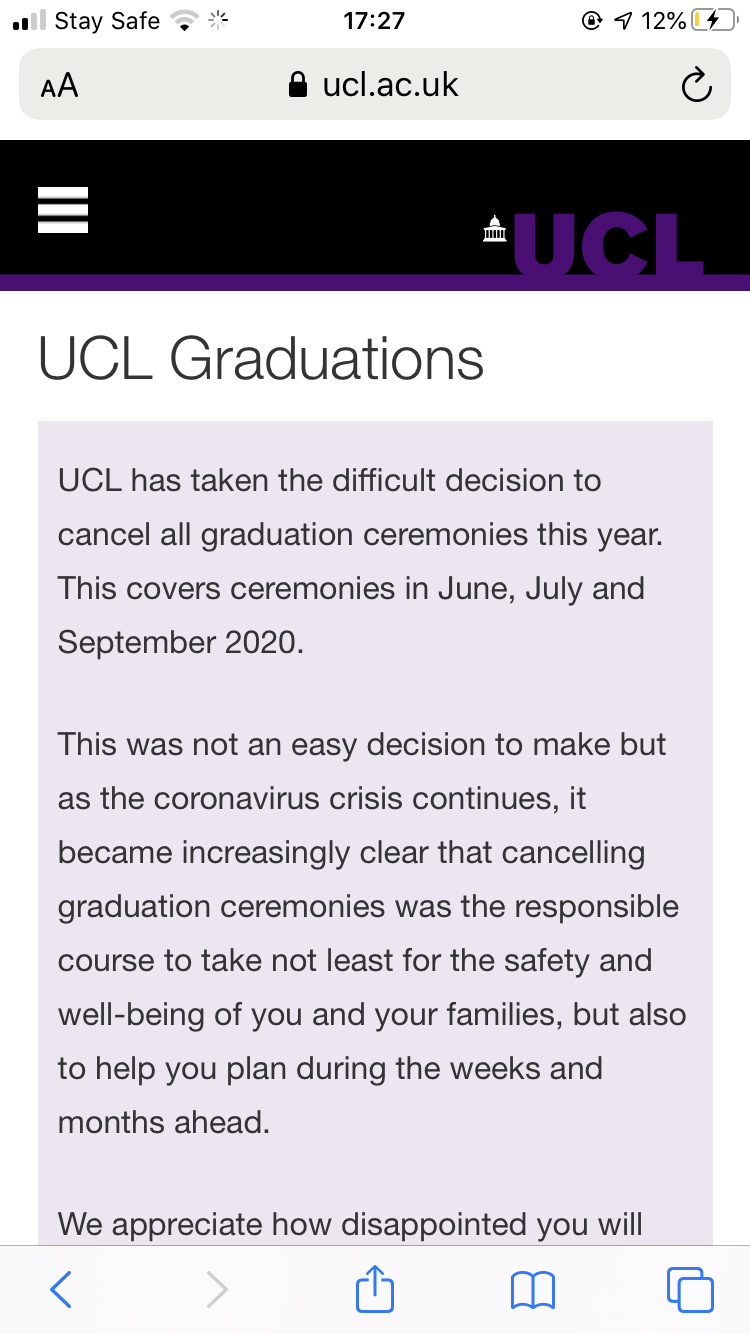750x1334 pixels.
Task: Open the Safari share sheet
Action: [x=375, y=1289]
